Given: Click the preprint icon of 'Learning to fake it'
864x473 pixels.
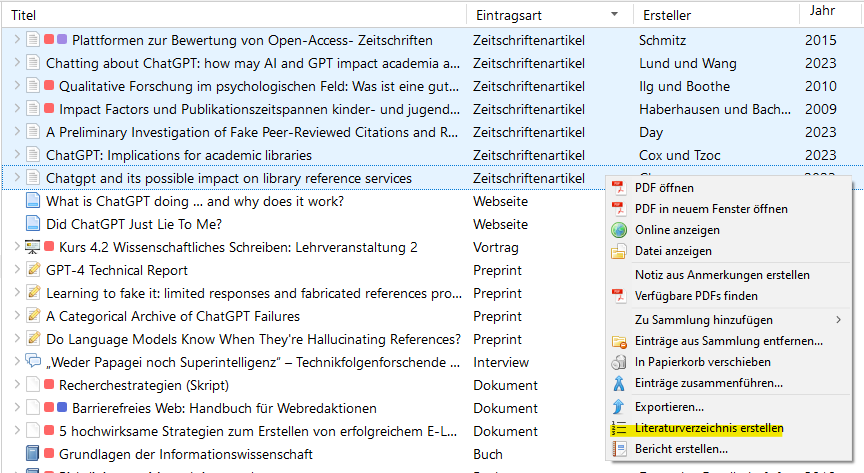Looking at the screenshot, I should [33, 293].
